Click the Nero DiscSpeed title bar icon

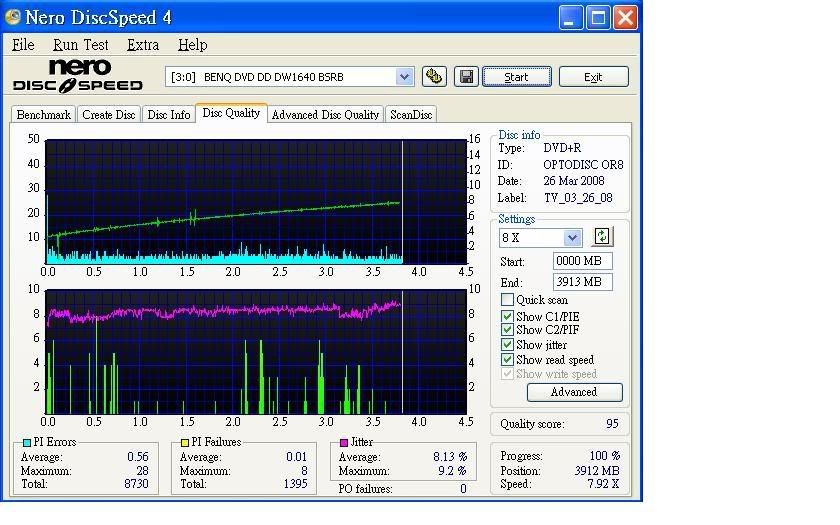pos(13,17)
